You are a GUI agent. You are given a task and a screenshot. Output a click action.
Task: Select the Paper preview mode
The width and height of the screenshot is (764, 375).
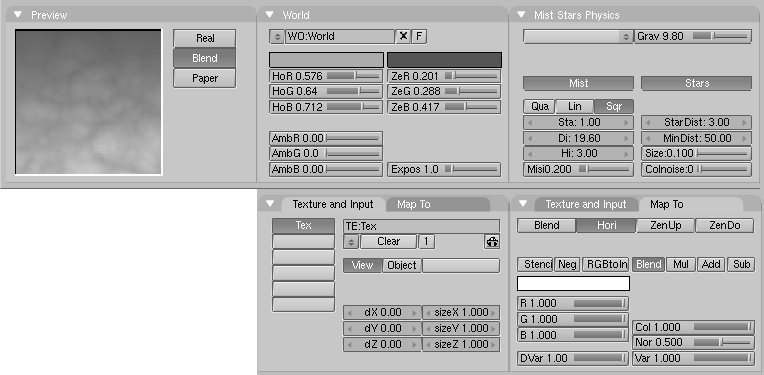click(x=205, y=78)
